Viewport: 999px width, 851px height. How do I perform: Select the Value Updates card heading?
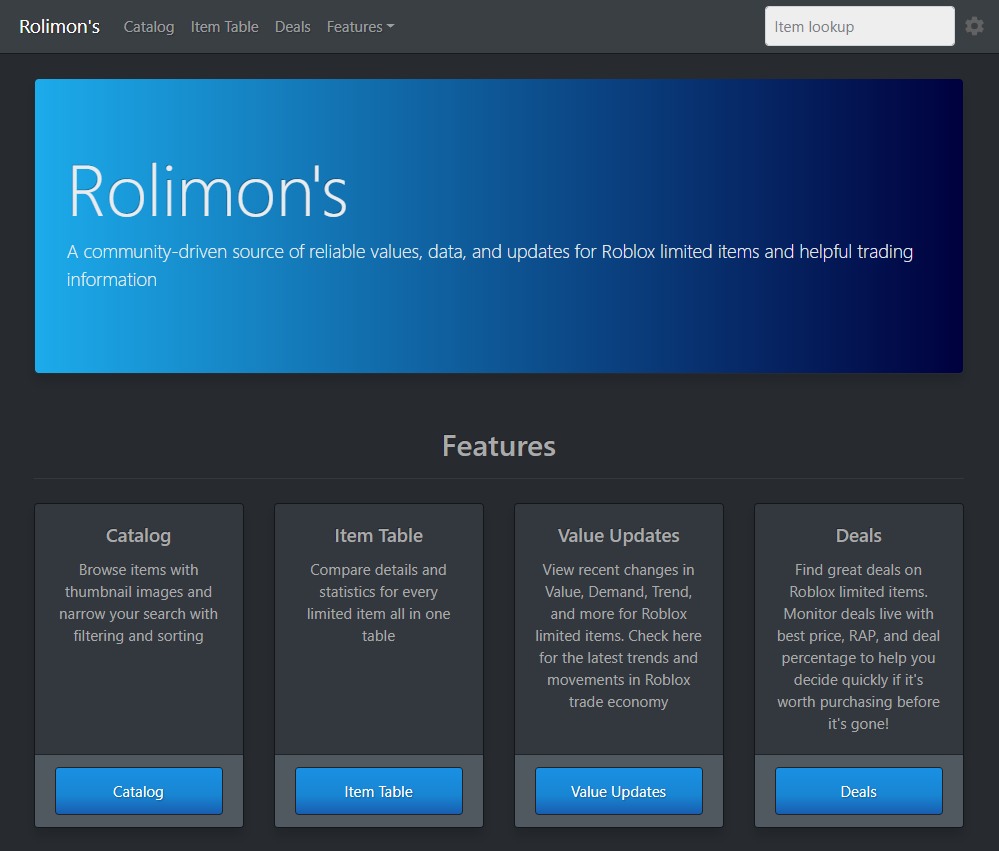tap(619, 536)
